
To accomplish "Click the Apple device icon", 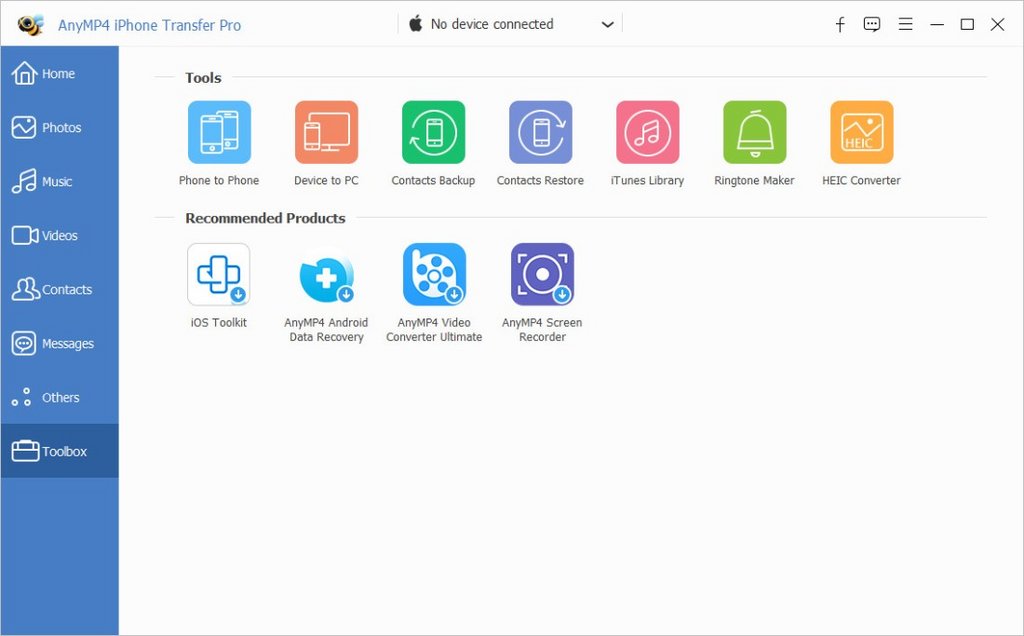I will pos(415,24).
